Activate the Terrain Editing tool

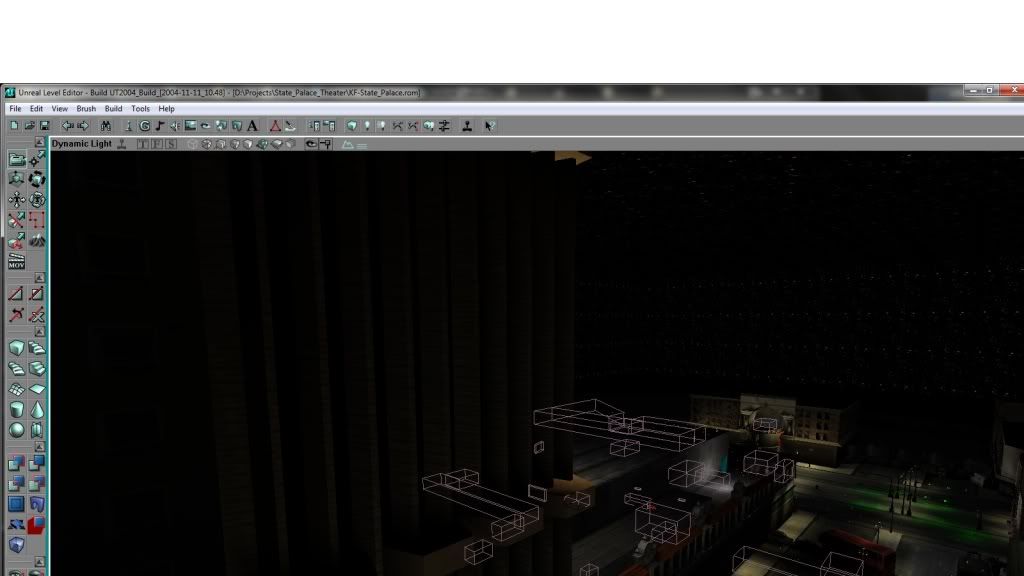[x=37, y=241]
